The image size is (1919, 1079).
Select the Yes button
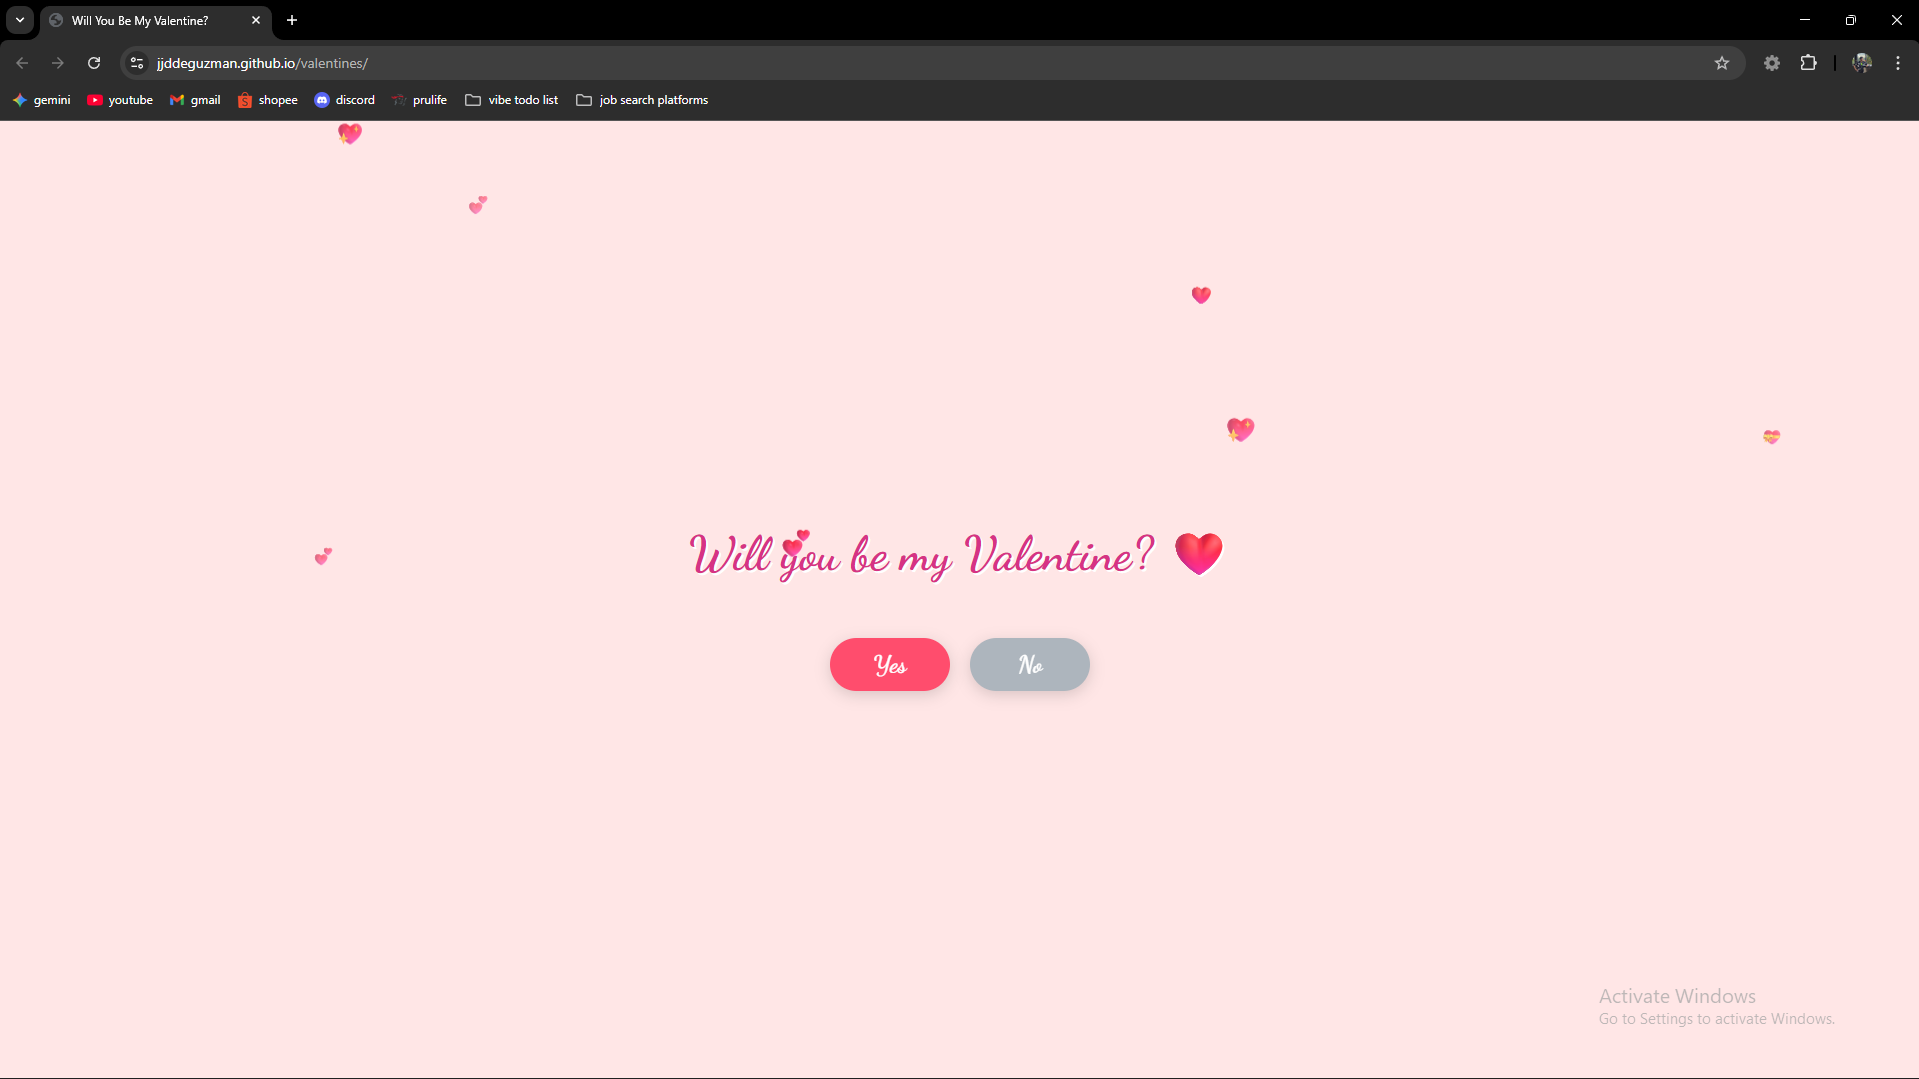pos(889,664)
